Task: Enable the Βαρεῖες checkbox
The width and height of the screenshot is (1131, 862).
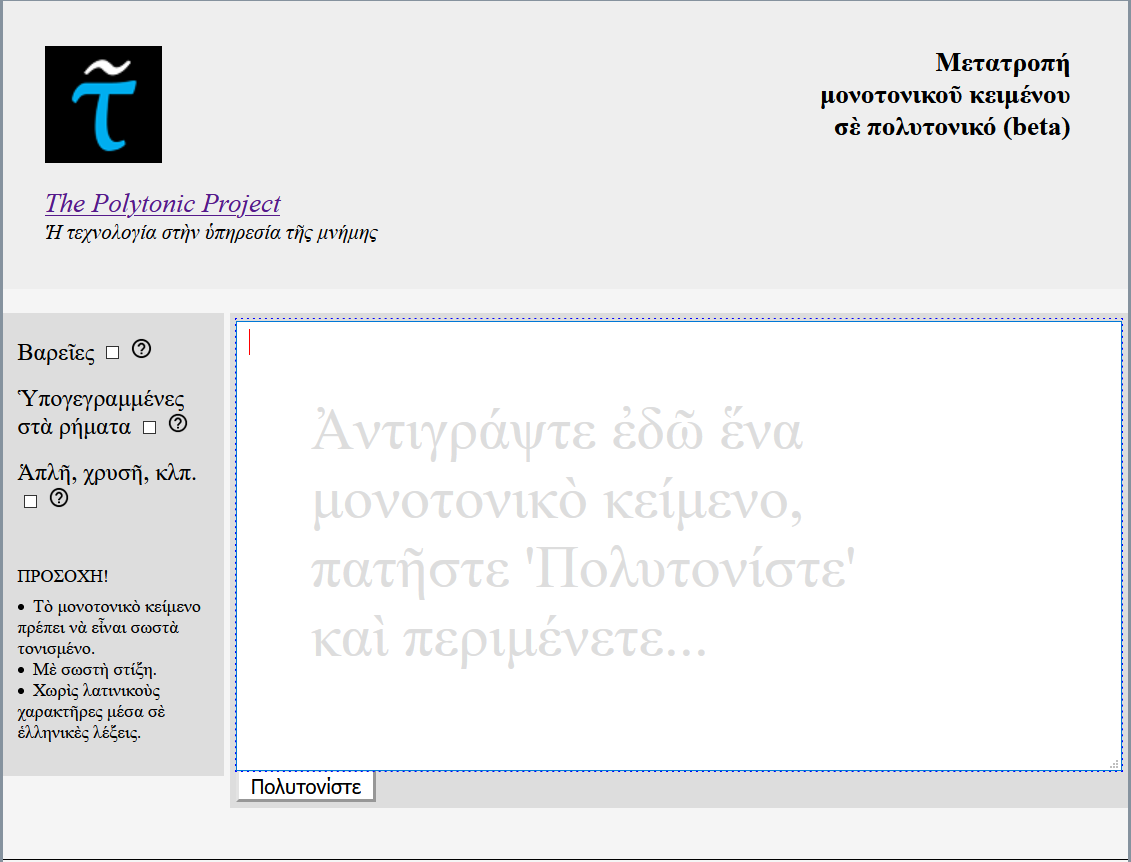Action: [x=113, y=353]
